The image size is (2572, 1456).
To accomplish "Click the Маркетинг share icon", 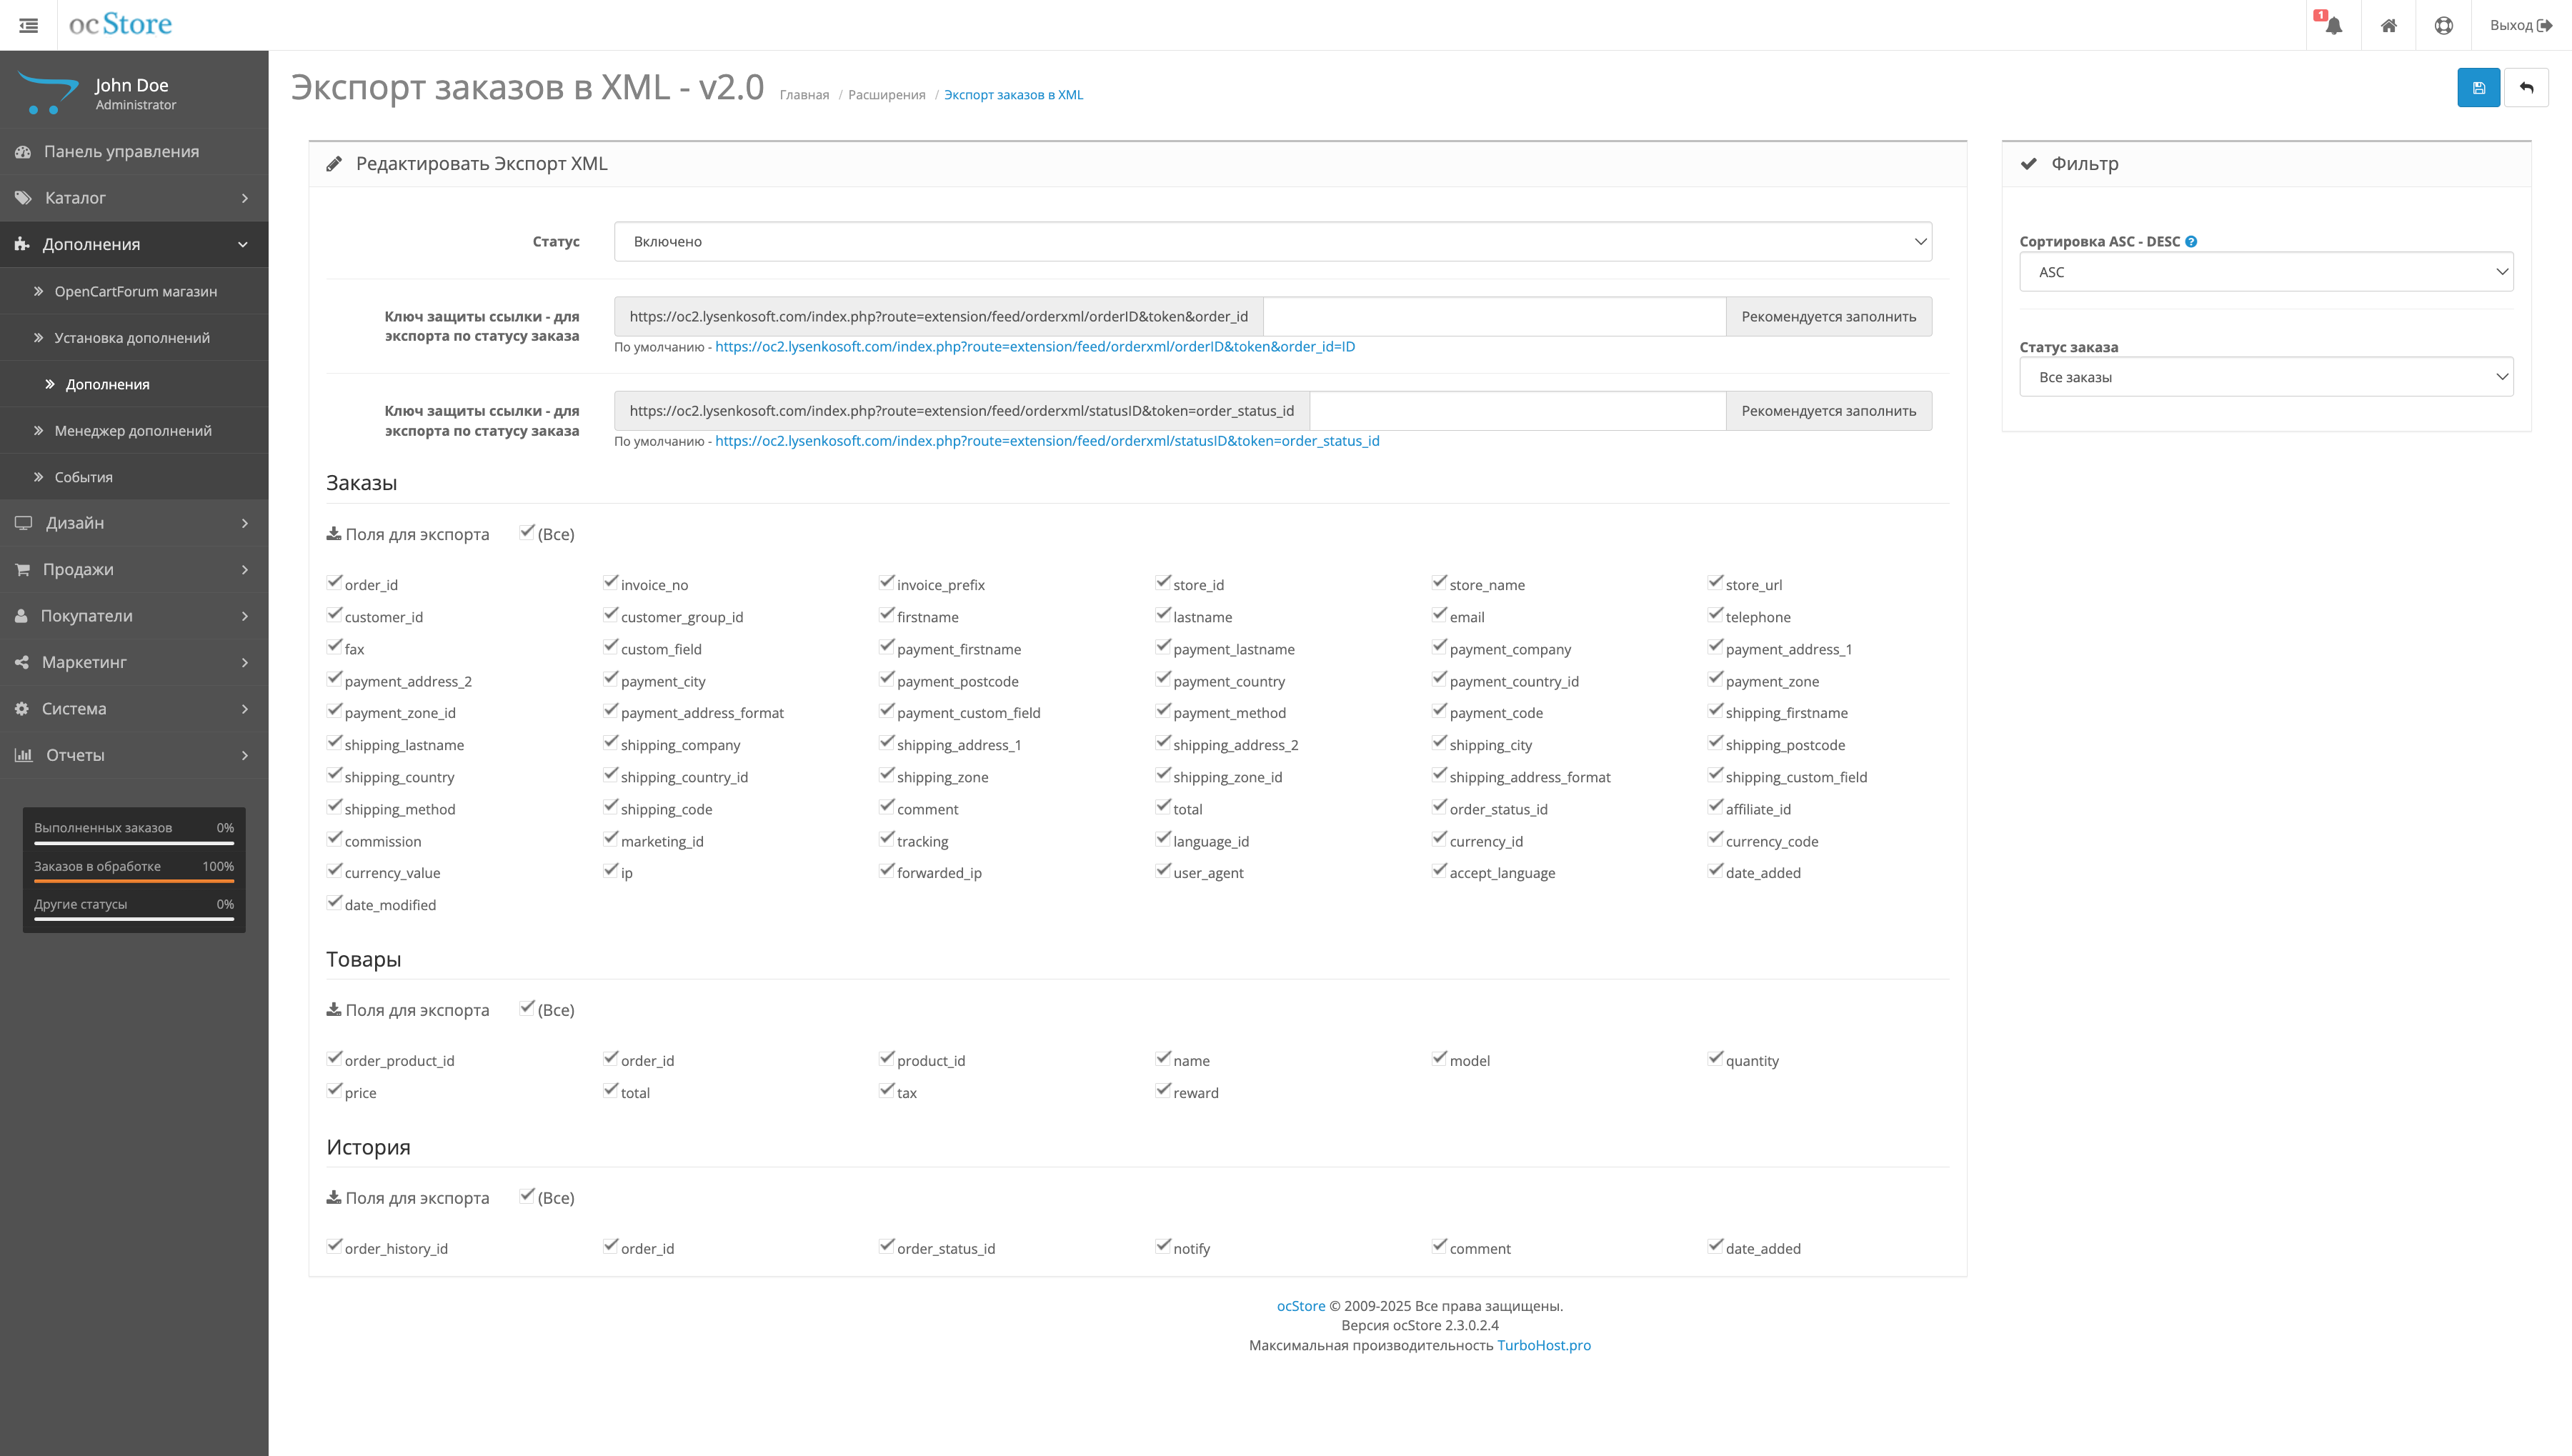I will (x=21, y=662).
